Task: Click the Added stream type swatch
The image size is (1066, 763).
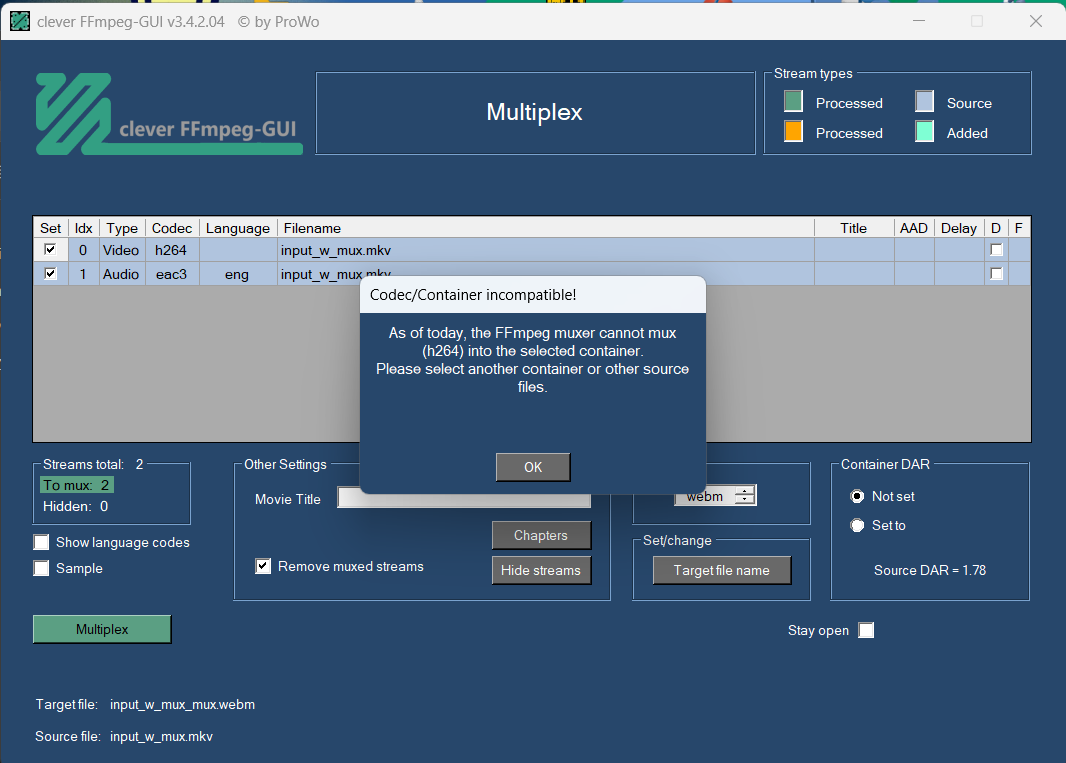Action: coord(925,131)
